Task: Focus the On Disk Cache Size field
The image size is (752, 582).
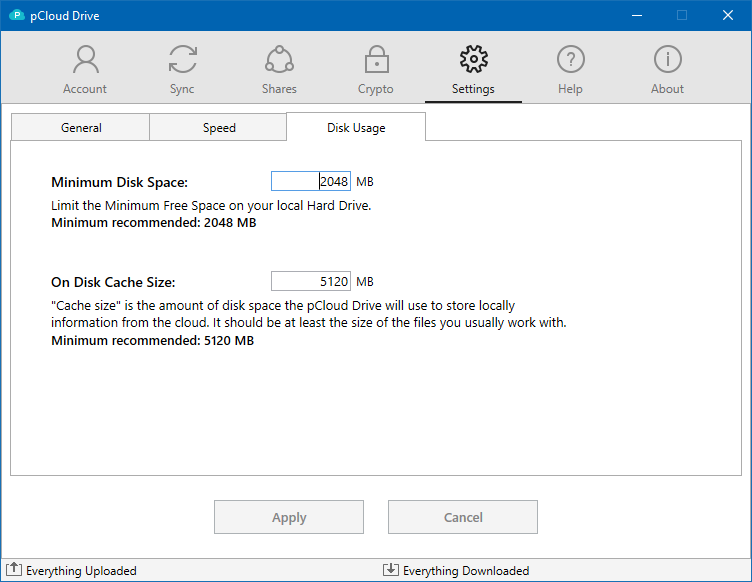Action: pos(311,281)
